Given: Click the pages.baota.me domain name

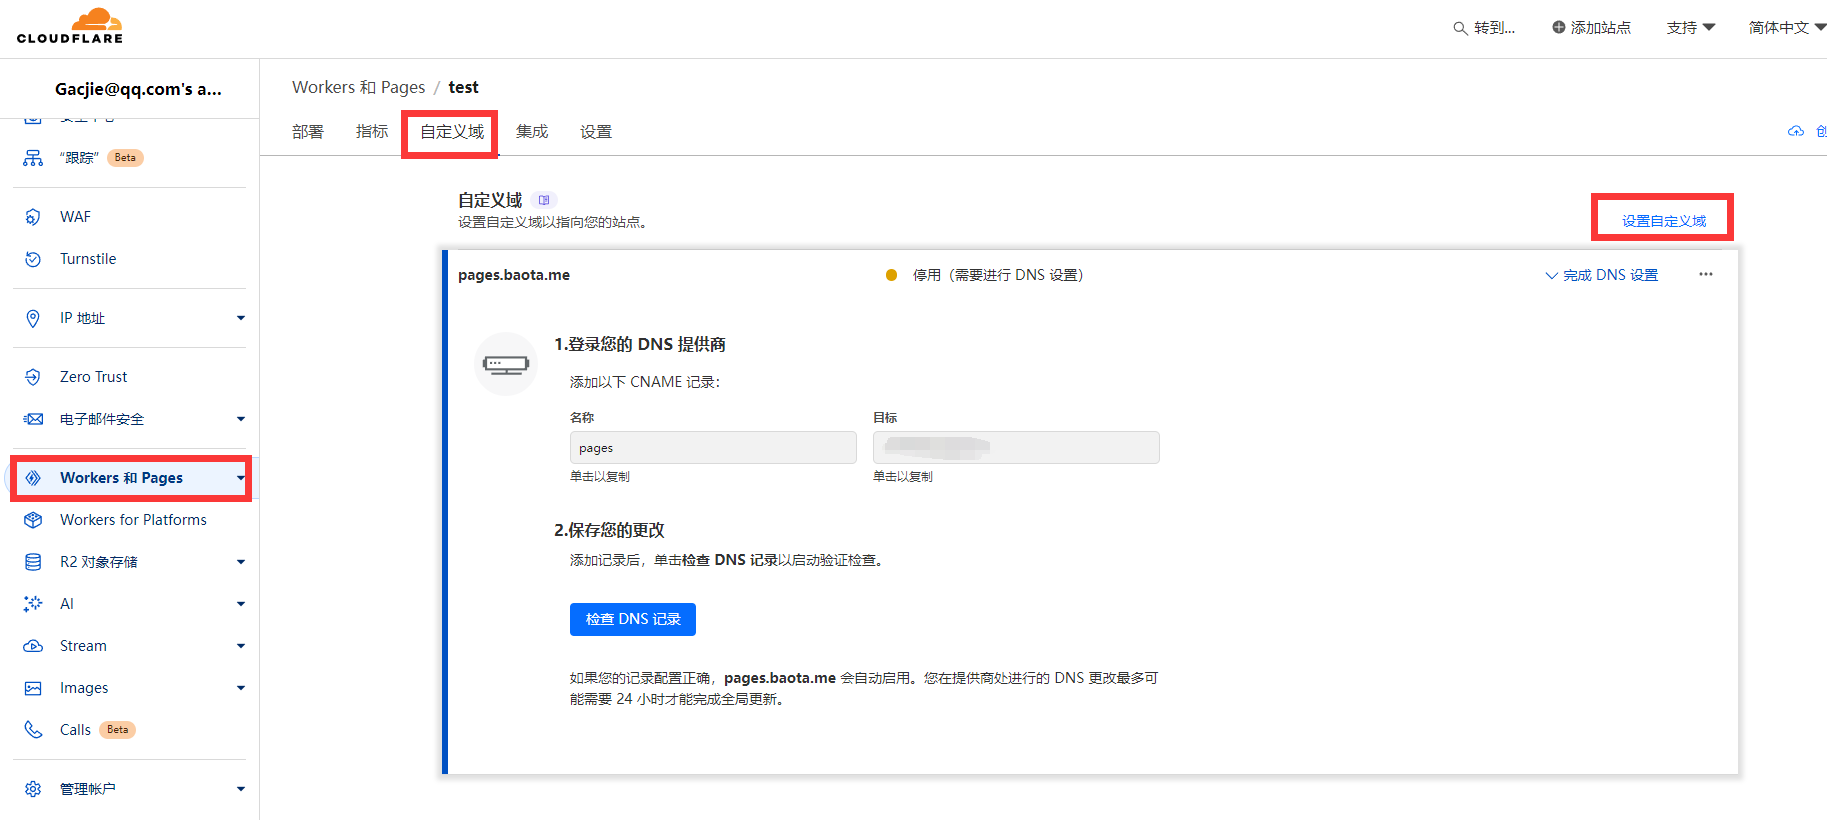Looking at the screenshot, I should tap(514, 275).
